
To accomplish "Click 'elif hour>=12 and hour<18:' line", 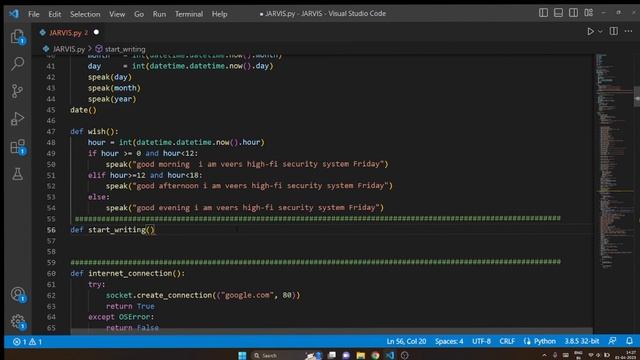I will (x=145, y=175).
